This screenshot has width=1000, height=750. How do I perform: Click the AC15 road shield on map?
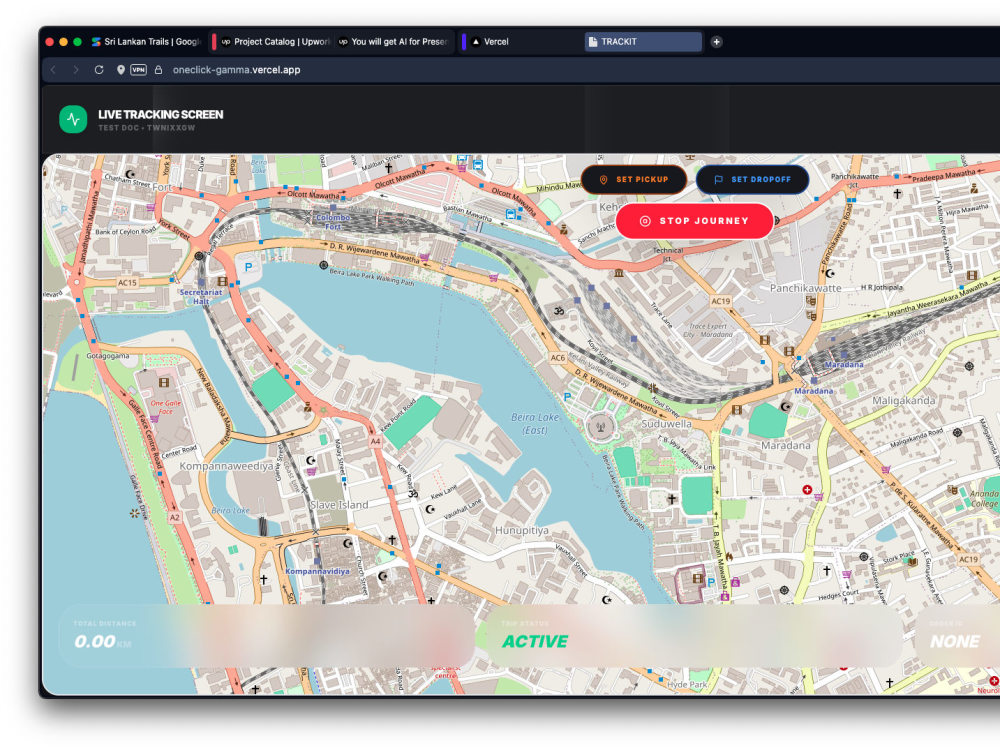[127, 283]
